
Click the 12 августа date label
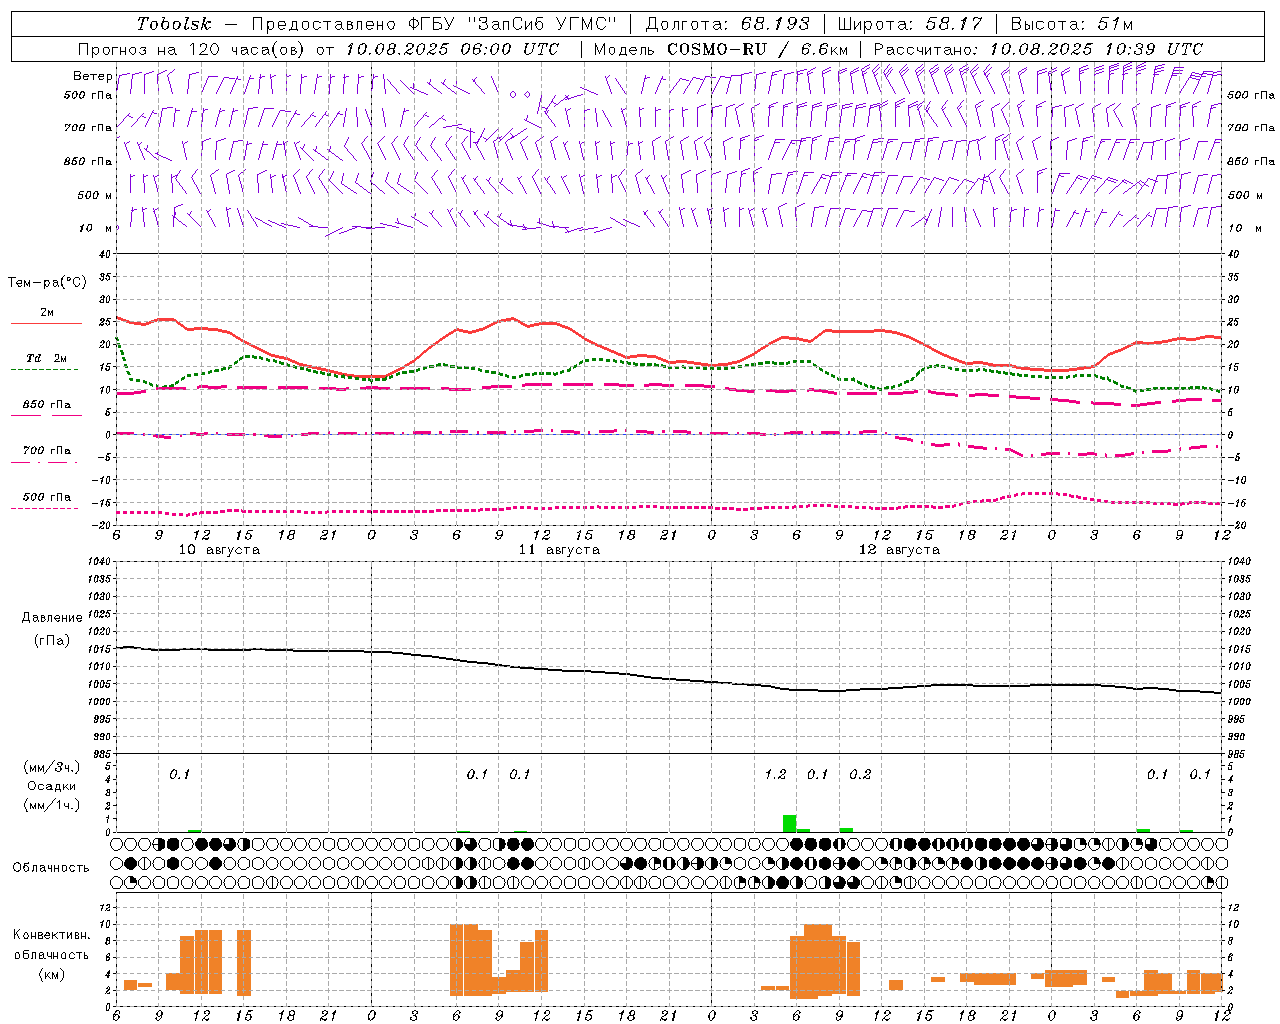899,550
